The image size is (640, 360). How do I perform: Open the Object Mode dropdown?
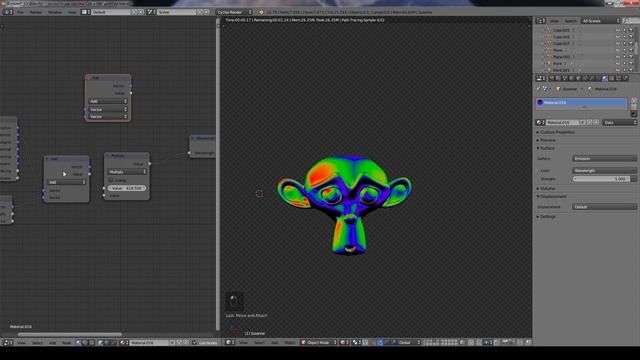click(320, 342)
